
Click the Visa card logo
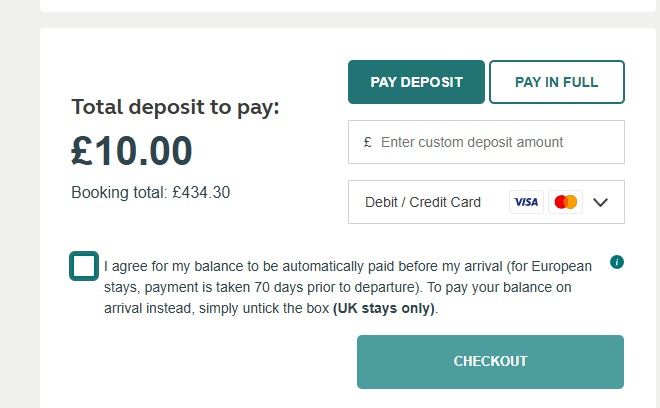pyautogui.click(x=526, y=202)
